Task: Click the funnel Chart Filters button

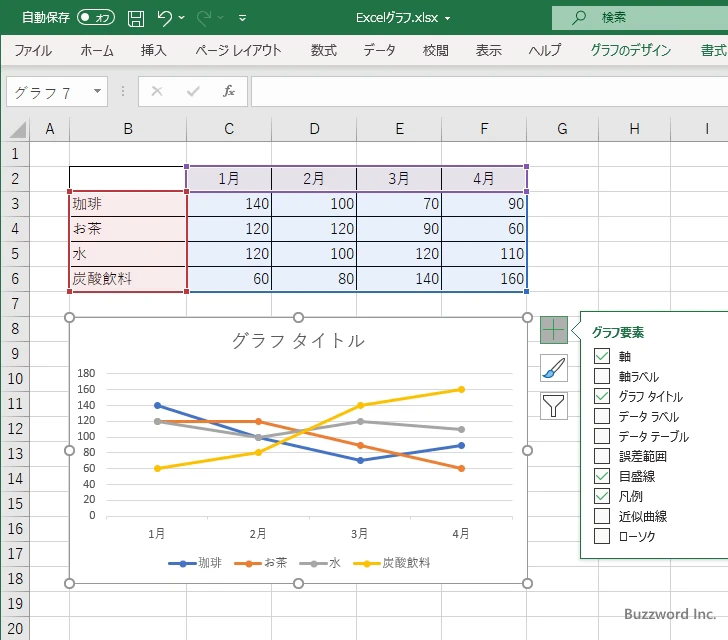Action: pyautogui.click(x=554, y=406)
